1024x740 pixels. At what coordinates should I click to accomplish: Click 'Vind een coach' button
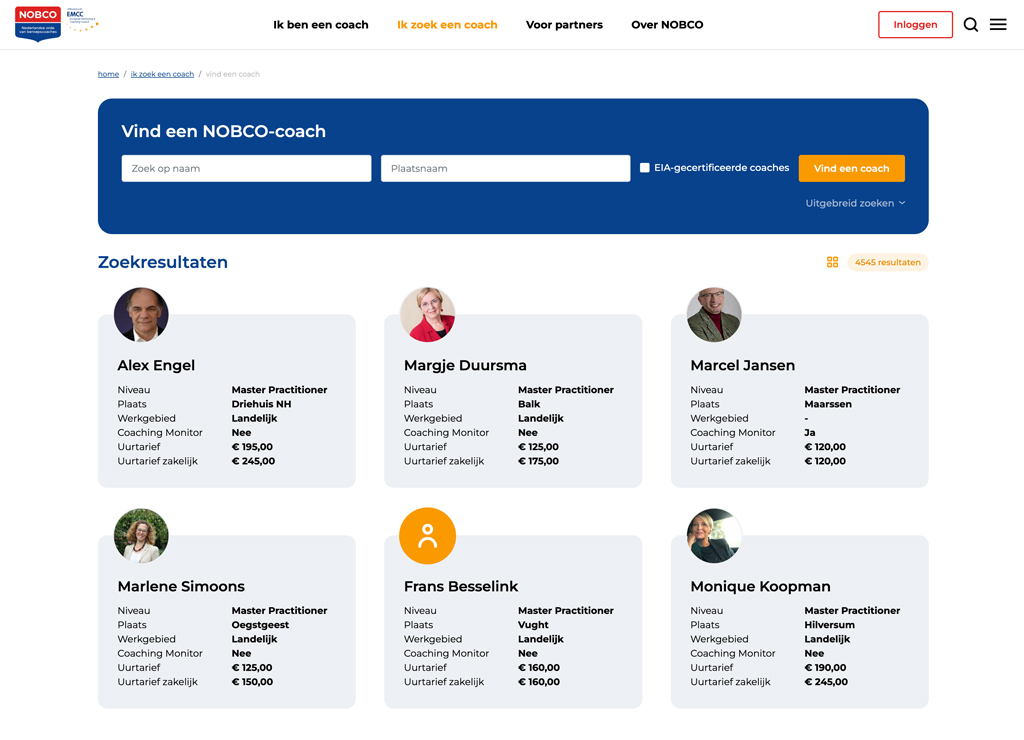pyautogui.click(x=851, y=168)
